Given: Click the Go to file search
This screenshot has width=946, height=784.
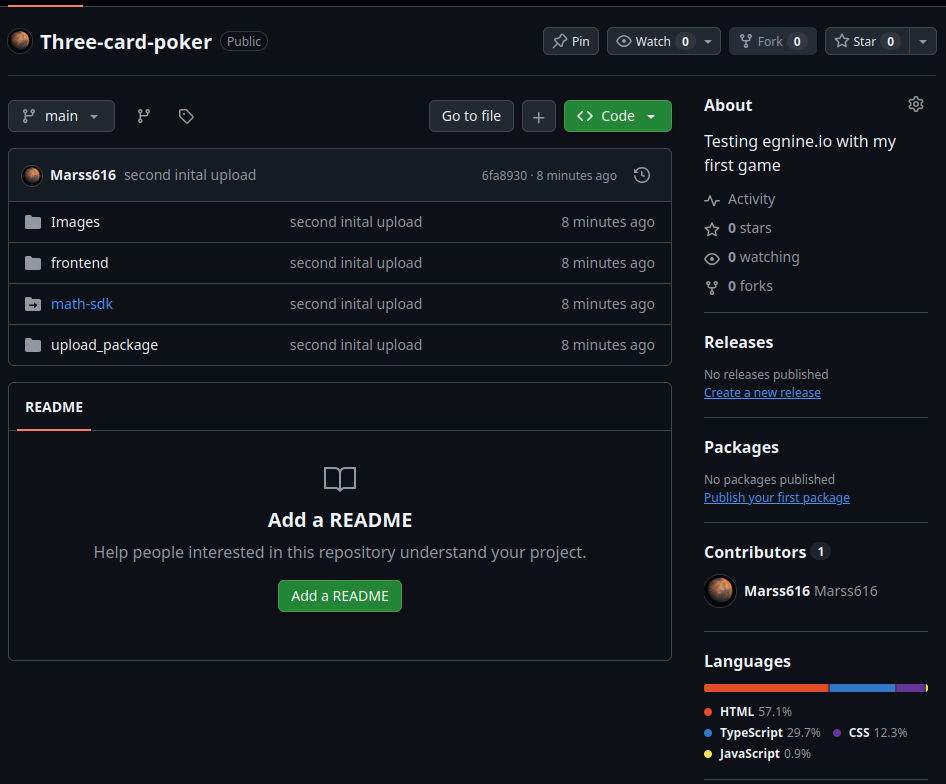Looking at the screenshot, I should pos(471,116).
